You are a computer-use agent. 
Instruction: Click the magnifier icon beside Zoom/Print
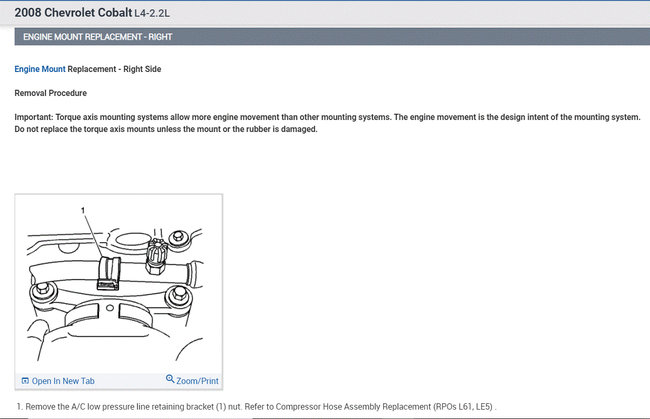pyautogui.click(x=170, y=379)
